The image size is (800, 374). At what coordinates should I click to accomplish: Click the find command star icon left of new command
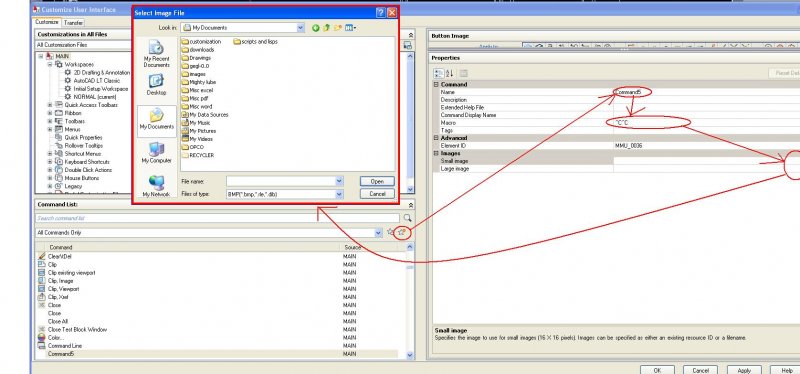click(390, 232)
